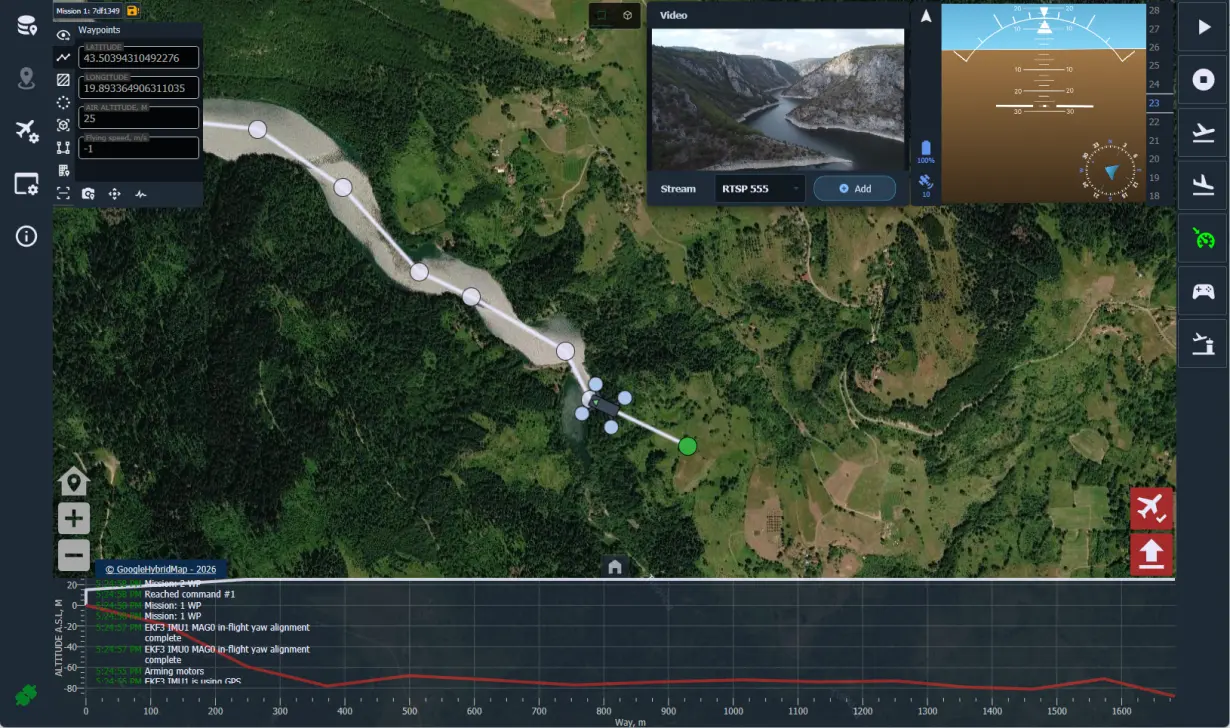Viewport: 1230px width, 728px height.
Task: Select the building location tool
Action: (x=63, y=170)
